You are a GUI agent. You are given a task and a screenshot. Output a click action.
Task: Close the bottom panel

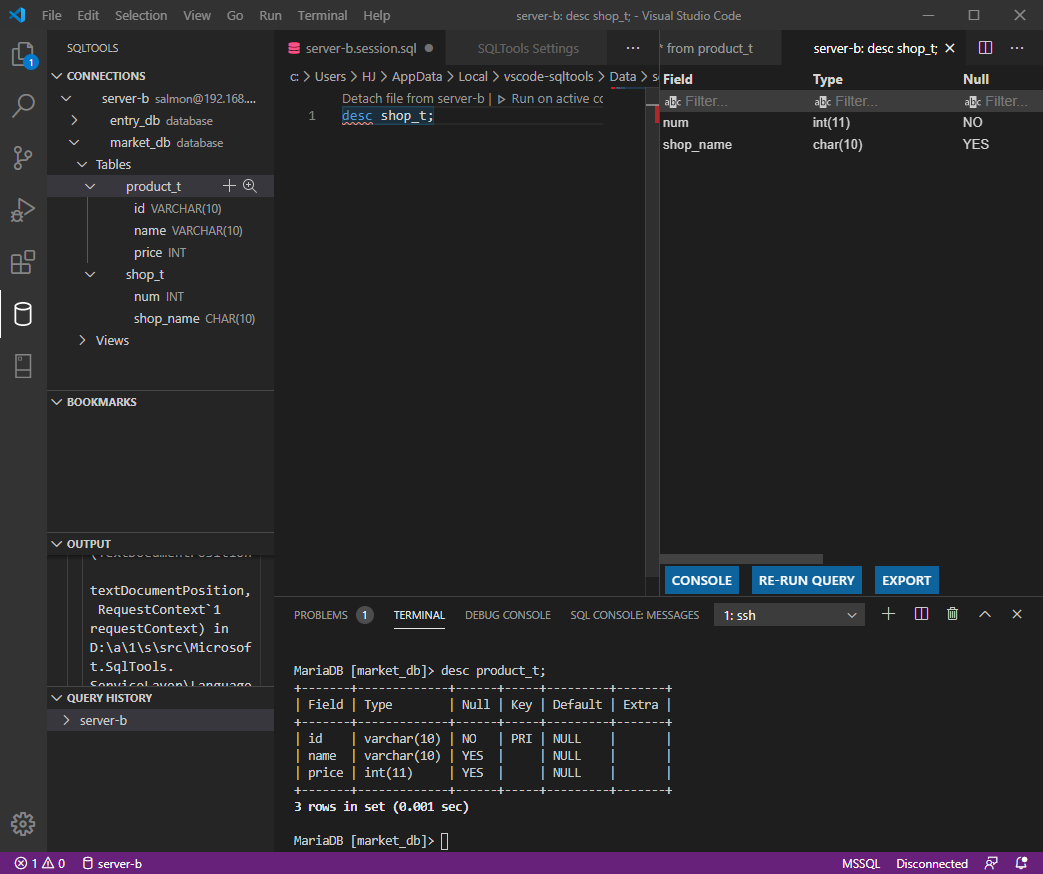tap(1017, 614)
